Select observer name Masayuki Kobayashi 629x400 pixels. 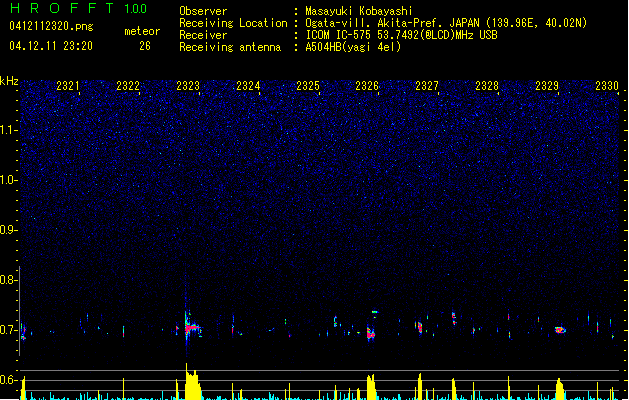coord(359,11)
